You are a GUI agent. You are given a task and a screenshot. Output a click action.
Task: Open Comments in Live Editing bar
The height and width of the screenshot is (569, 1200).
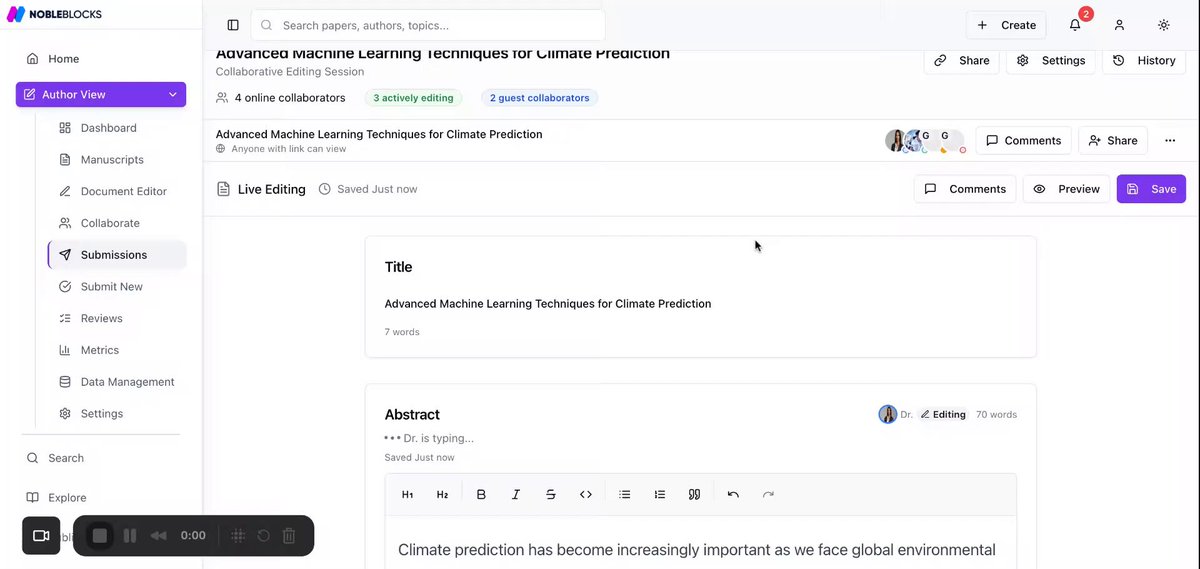(x=965, y=189)
